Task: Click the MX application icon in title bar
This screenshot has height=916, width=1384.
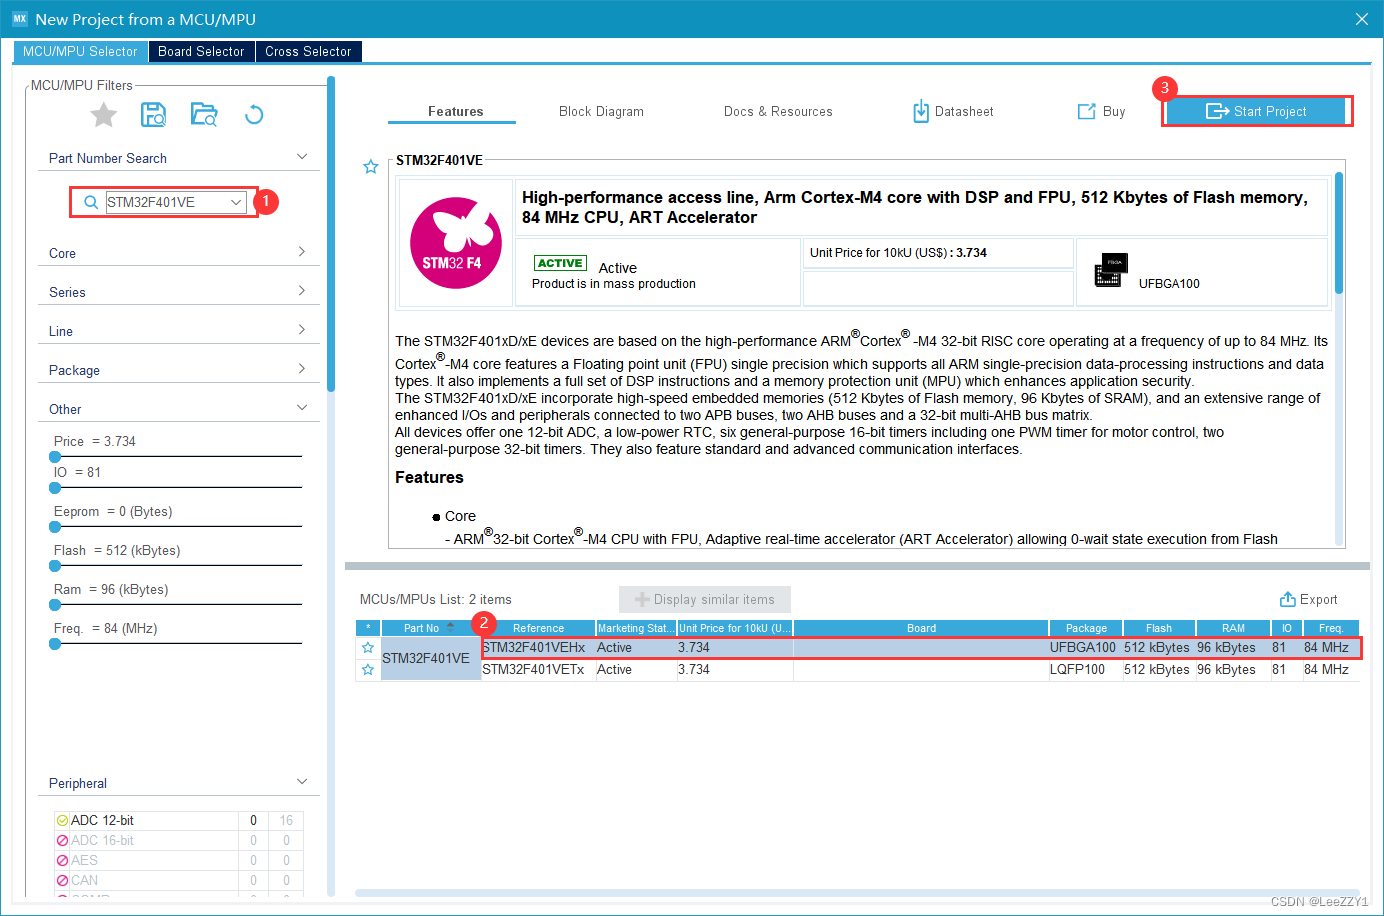Action: tap(19, 19)
